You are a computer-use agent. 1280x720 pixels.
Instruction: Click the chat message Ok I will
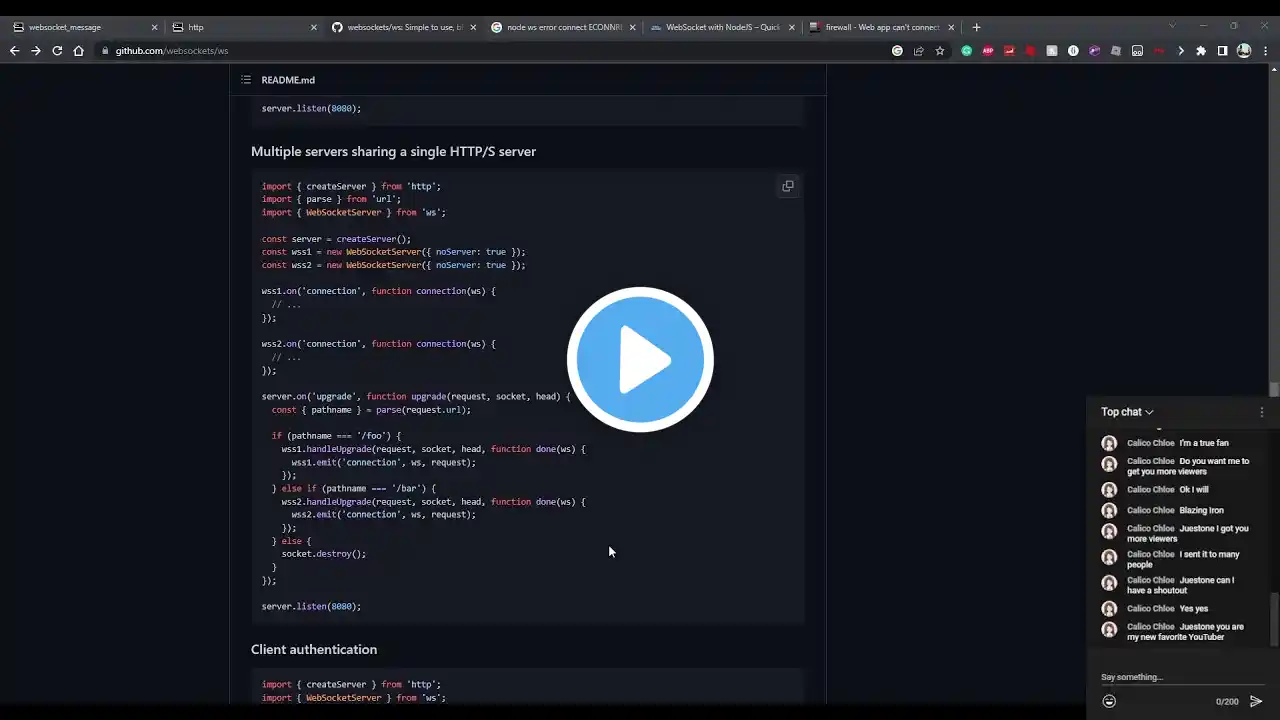coord(1194,490)
